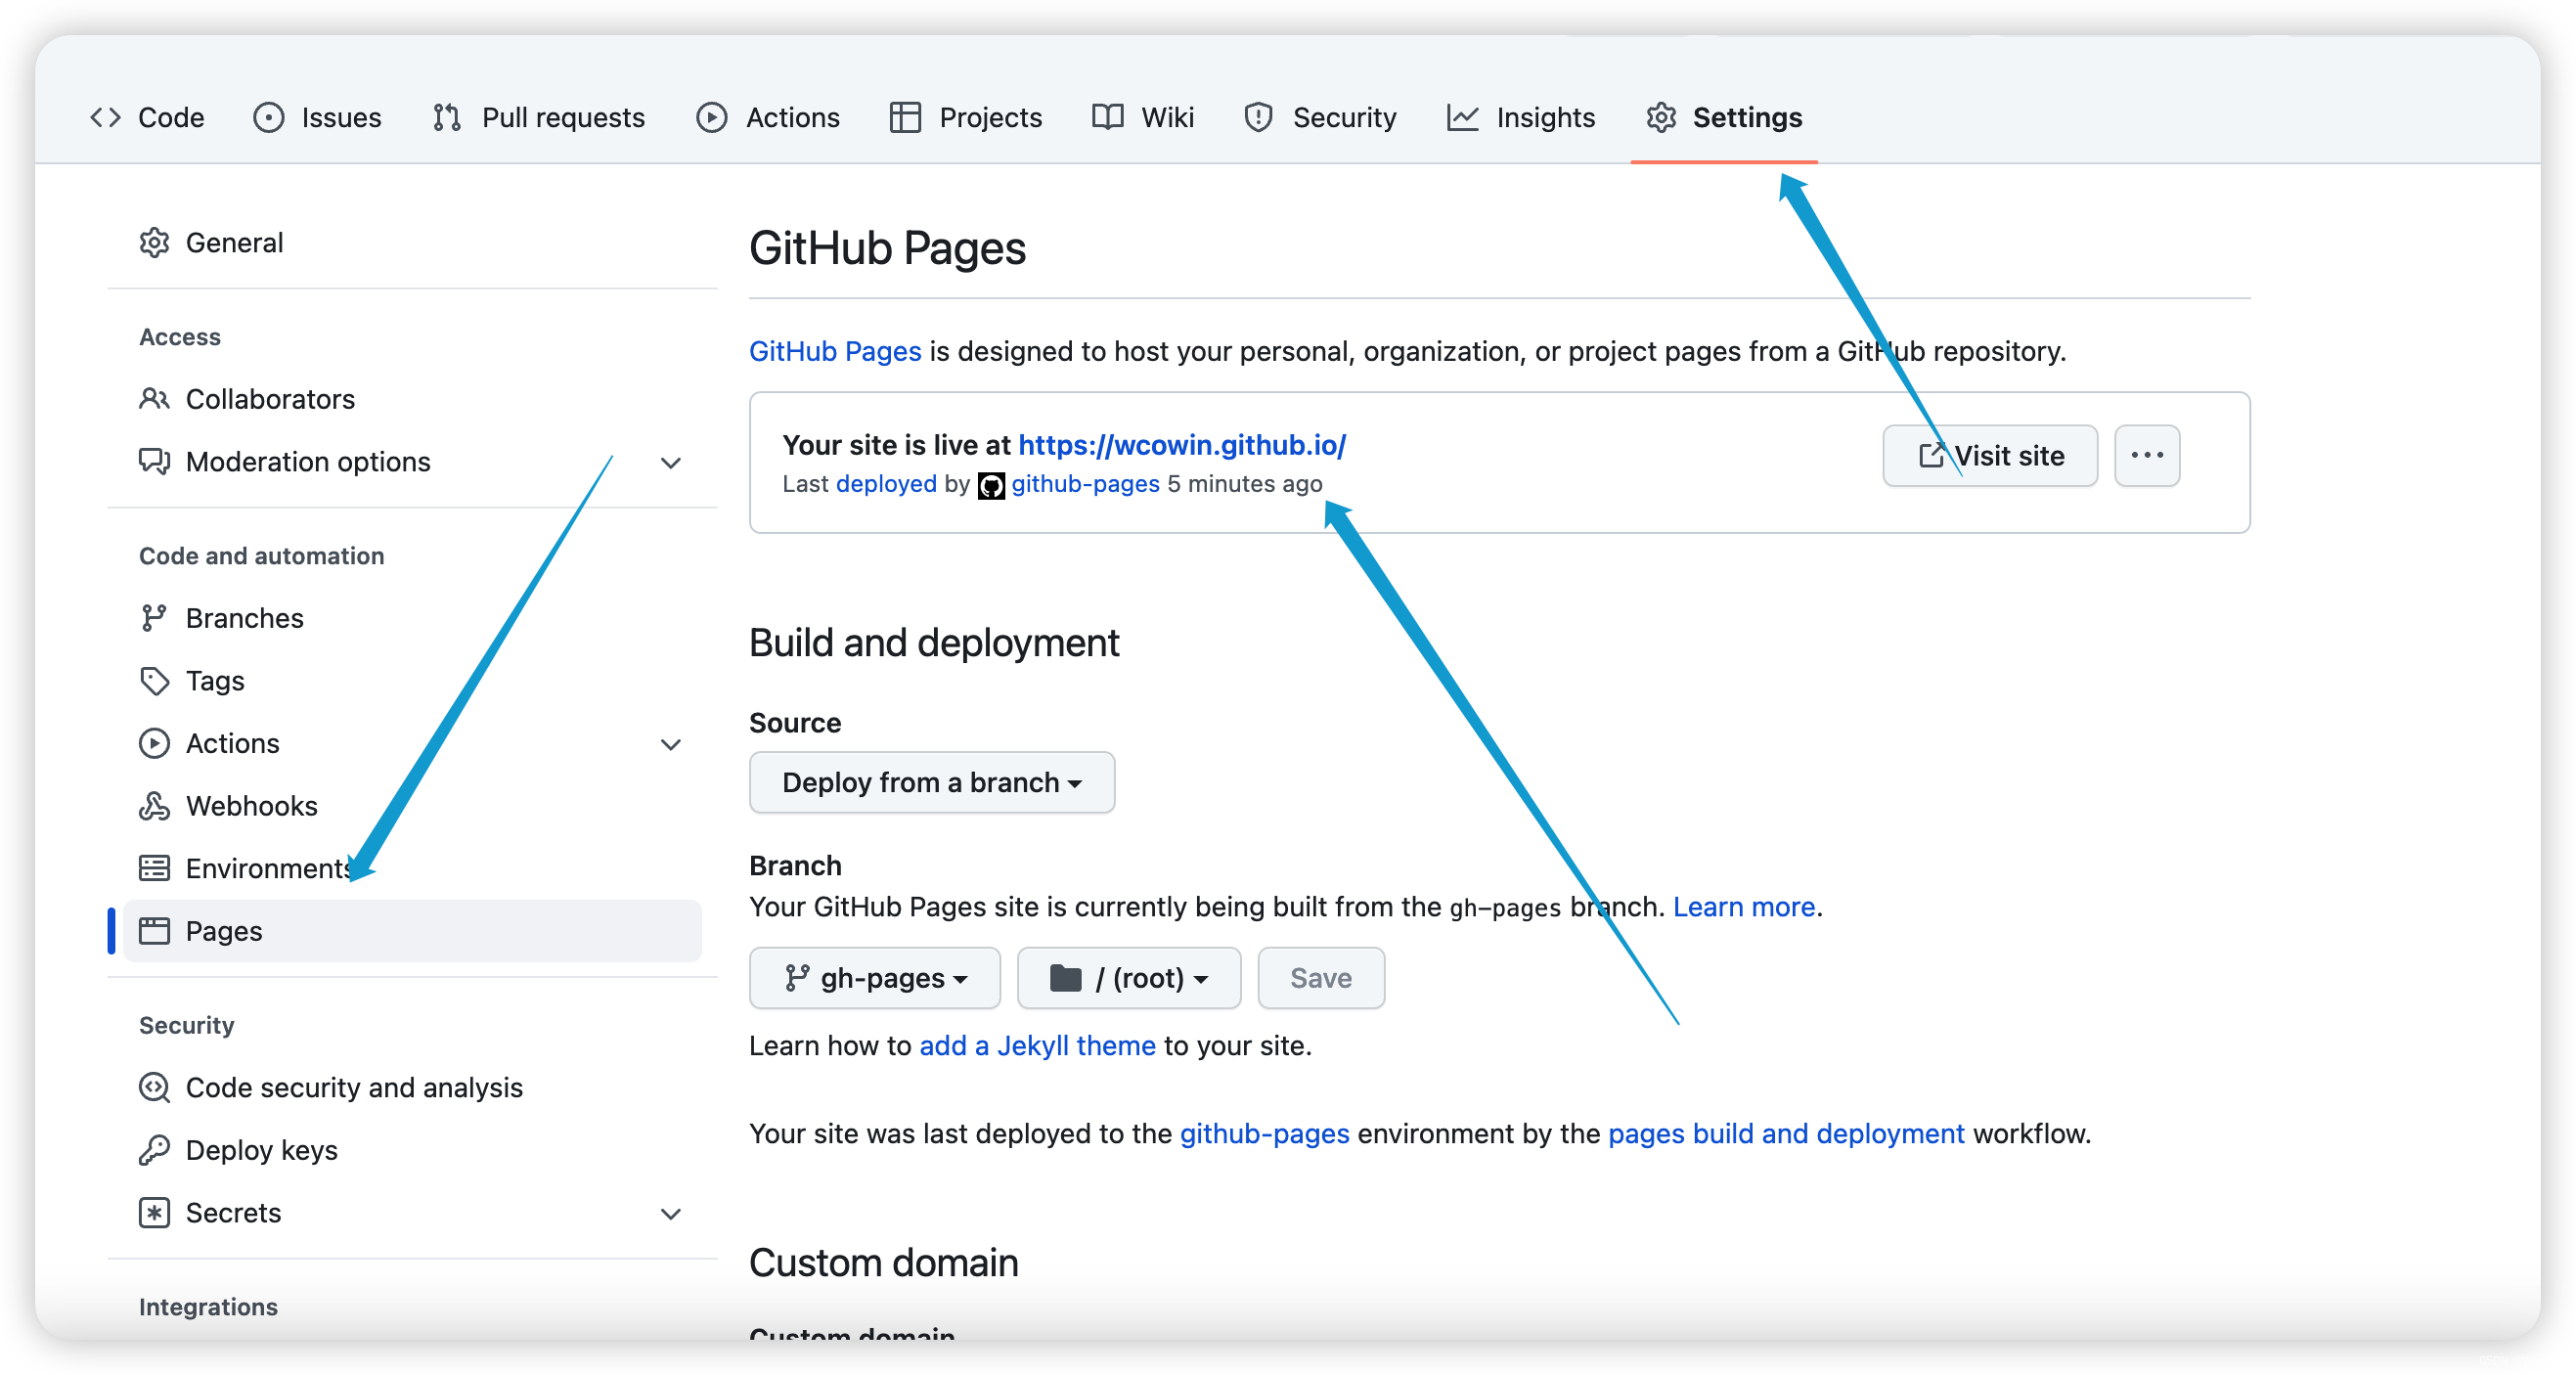
Task: Click the three-dot menu next to Visit site
Action: coord(2147,455)
